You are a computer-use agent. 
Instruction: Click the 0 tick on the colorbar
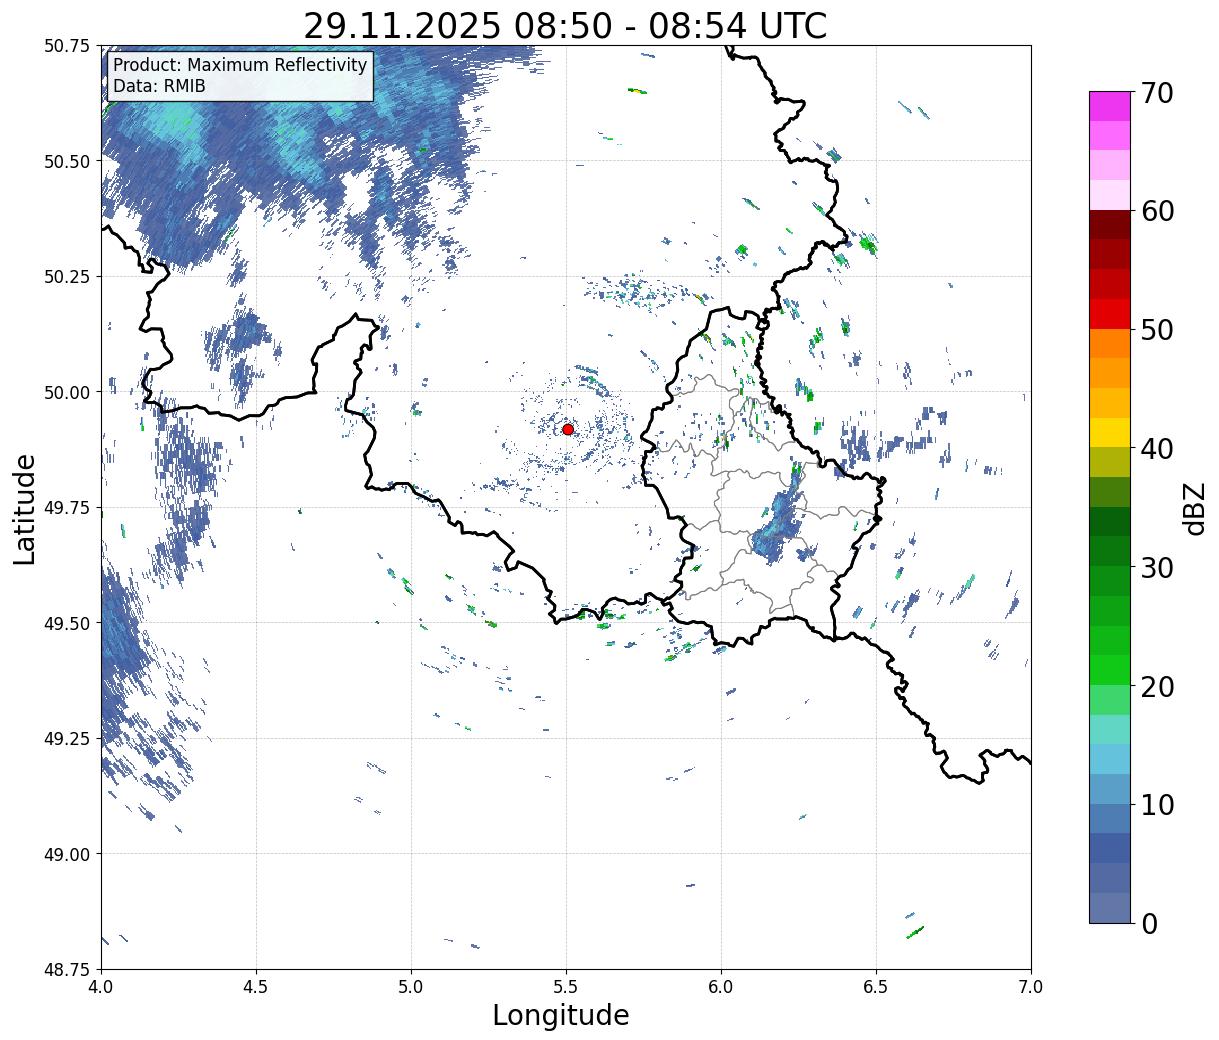coord(1149,923)
